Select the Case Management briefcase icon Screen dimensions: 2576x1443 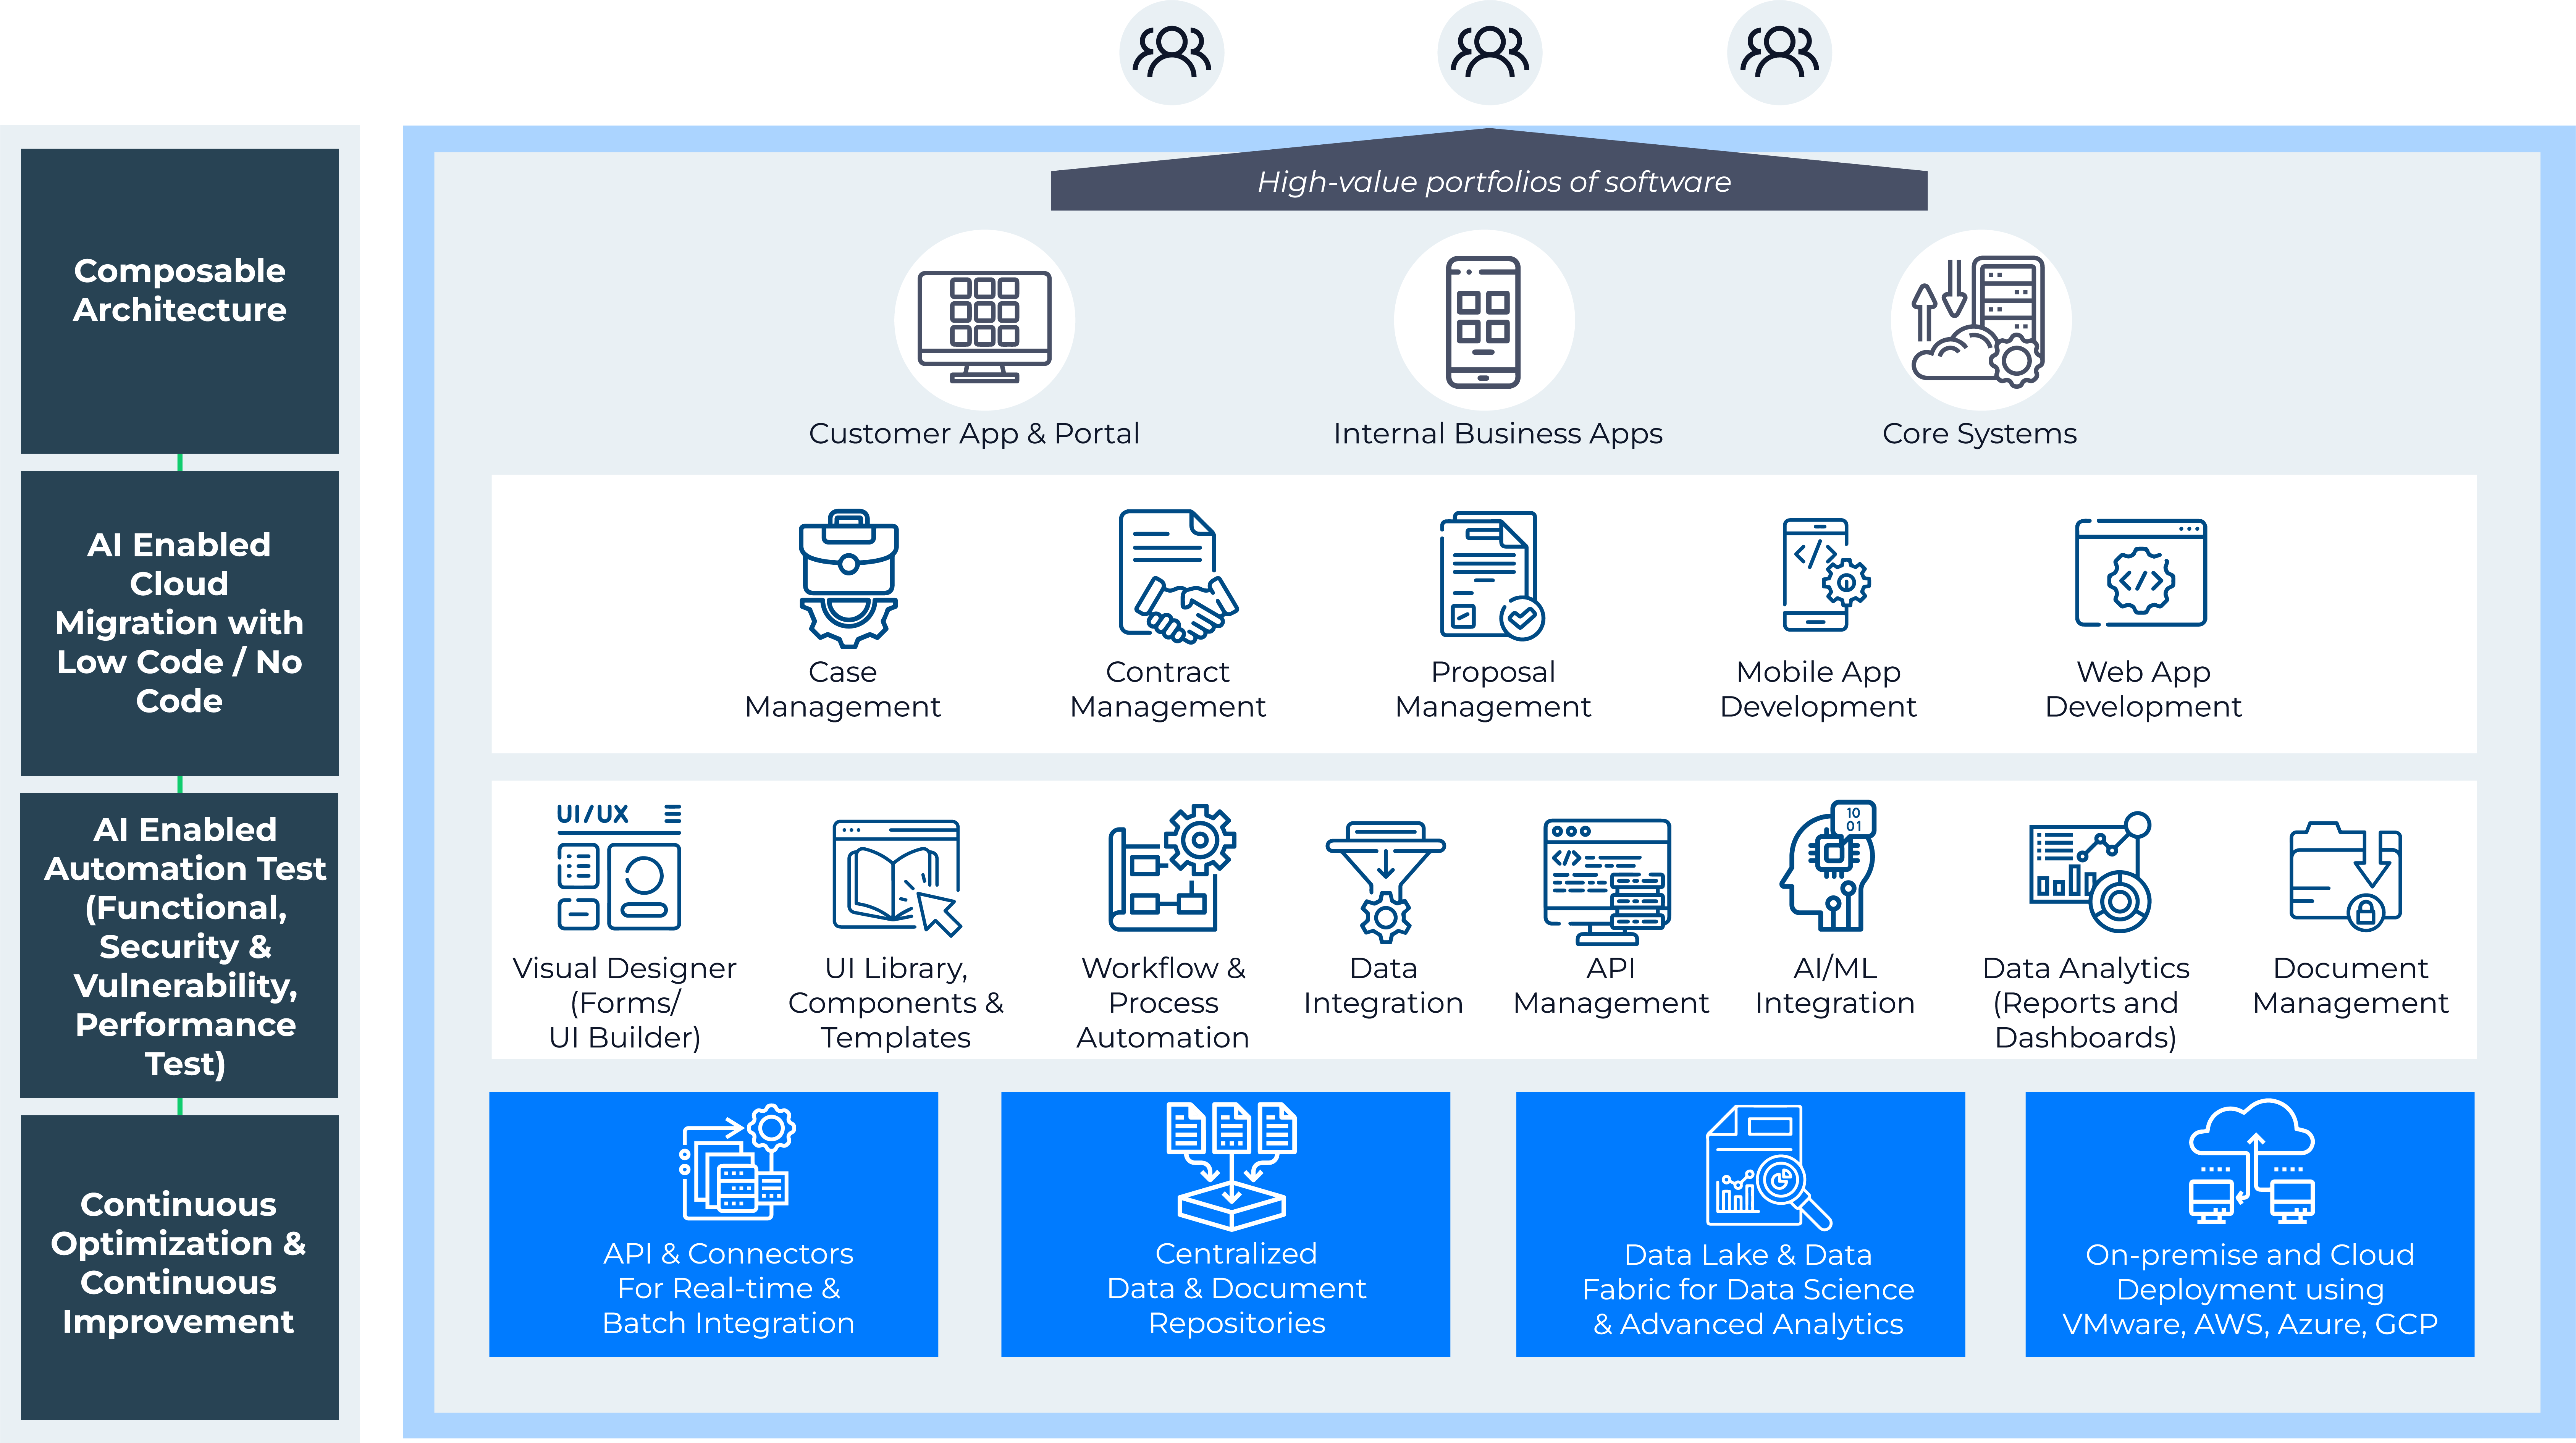848,578
